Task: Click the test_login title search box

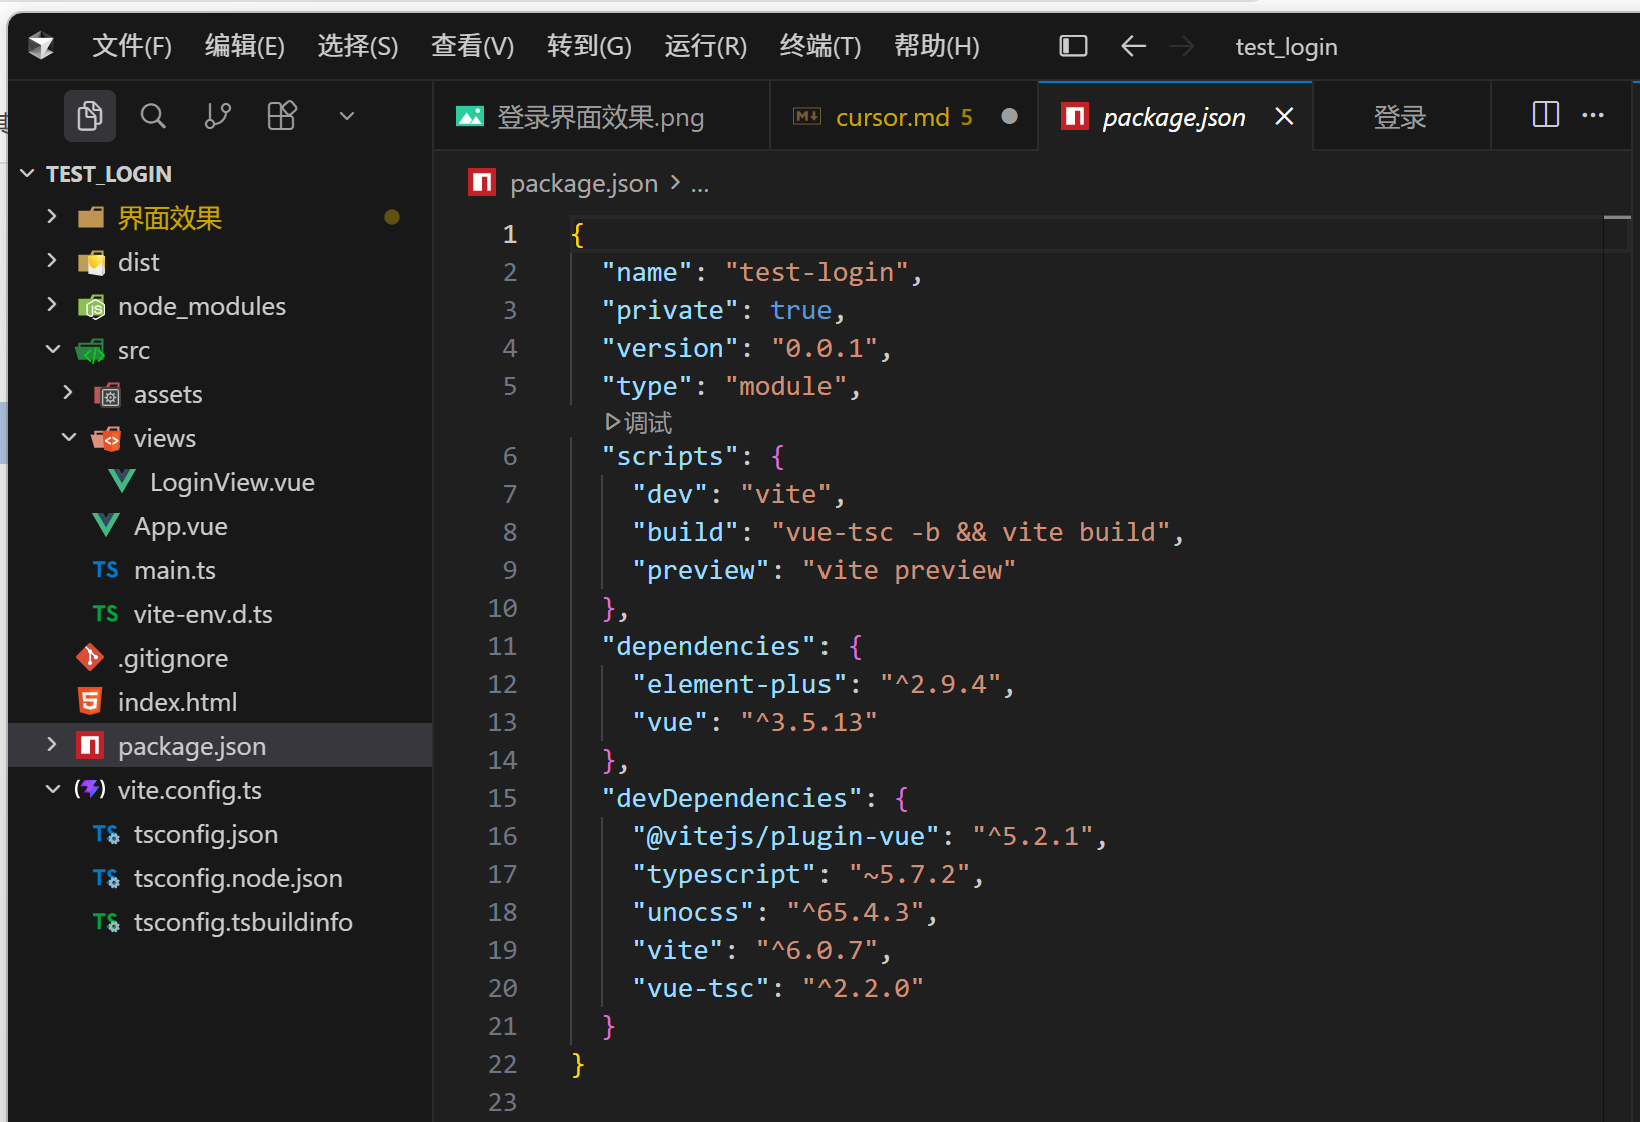Action: coord(1286,46)
